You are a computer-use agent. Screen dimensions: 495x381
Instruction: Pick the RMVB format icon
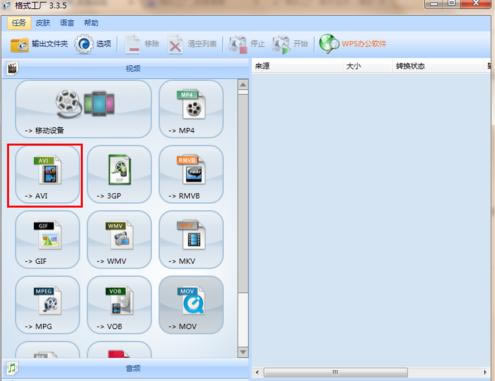[191, 175]
